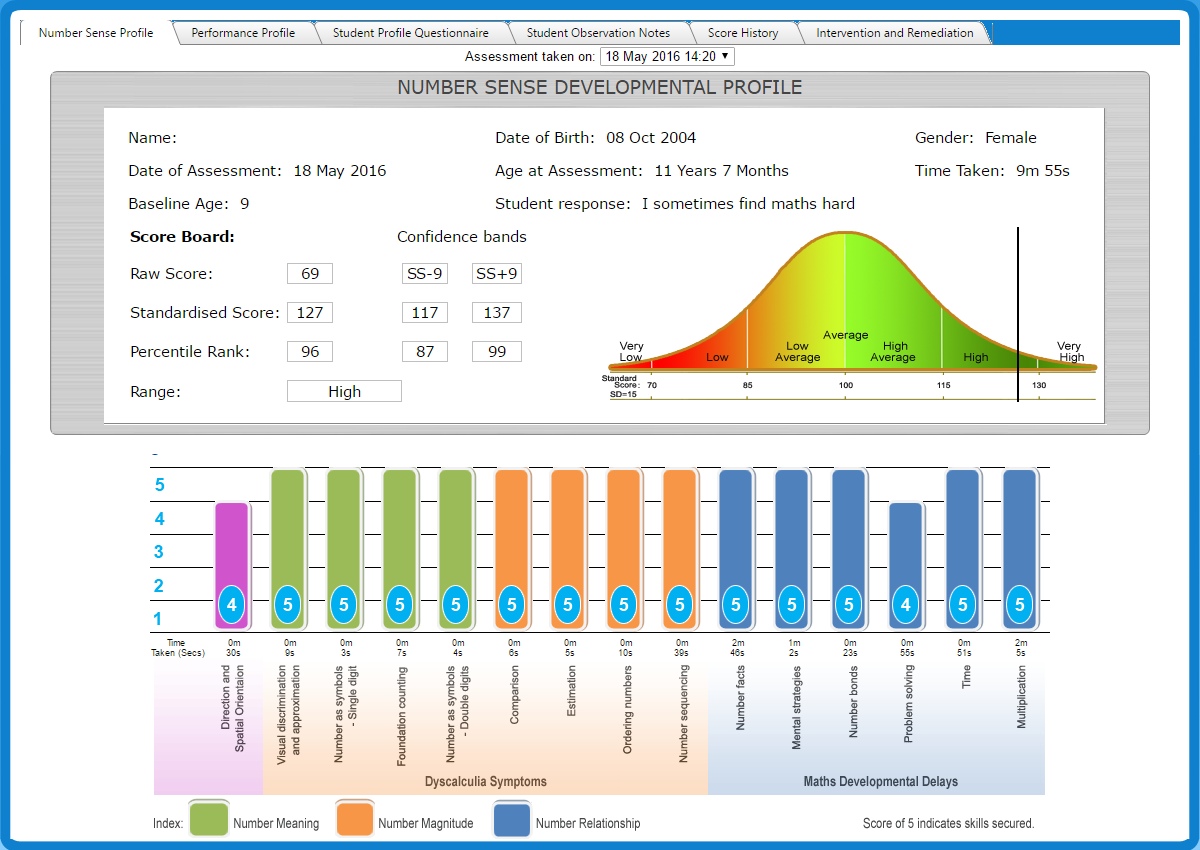The width and height of the screenshot is (1200, 850).
Task: Open the Student Observation Notes tab
Action: tap(598, 33)
